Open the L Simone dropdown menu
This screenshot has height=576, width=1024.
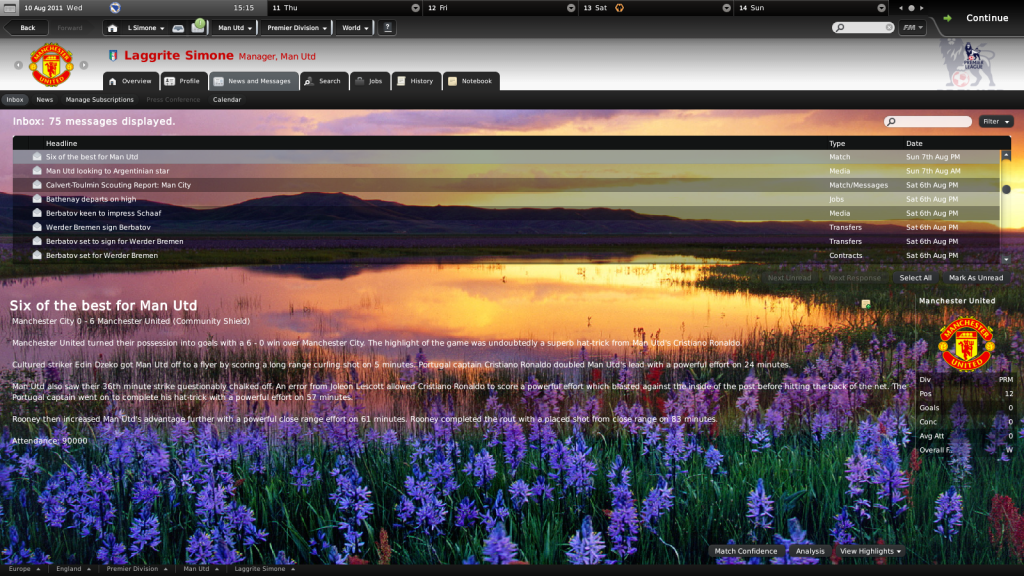click(x=146, y=28)
